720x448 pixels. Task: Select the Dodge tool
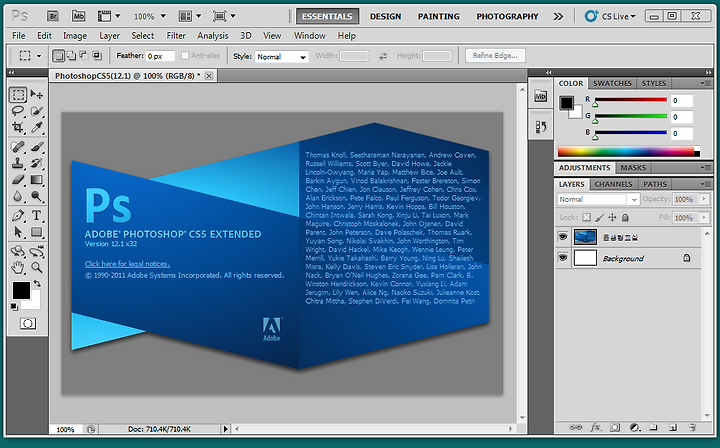(x=37, y=196)
